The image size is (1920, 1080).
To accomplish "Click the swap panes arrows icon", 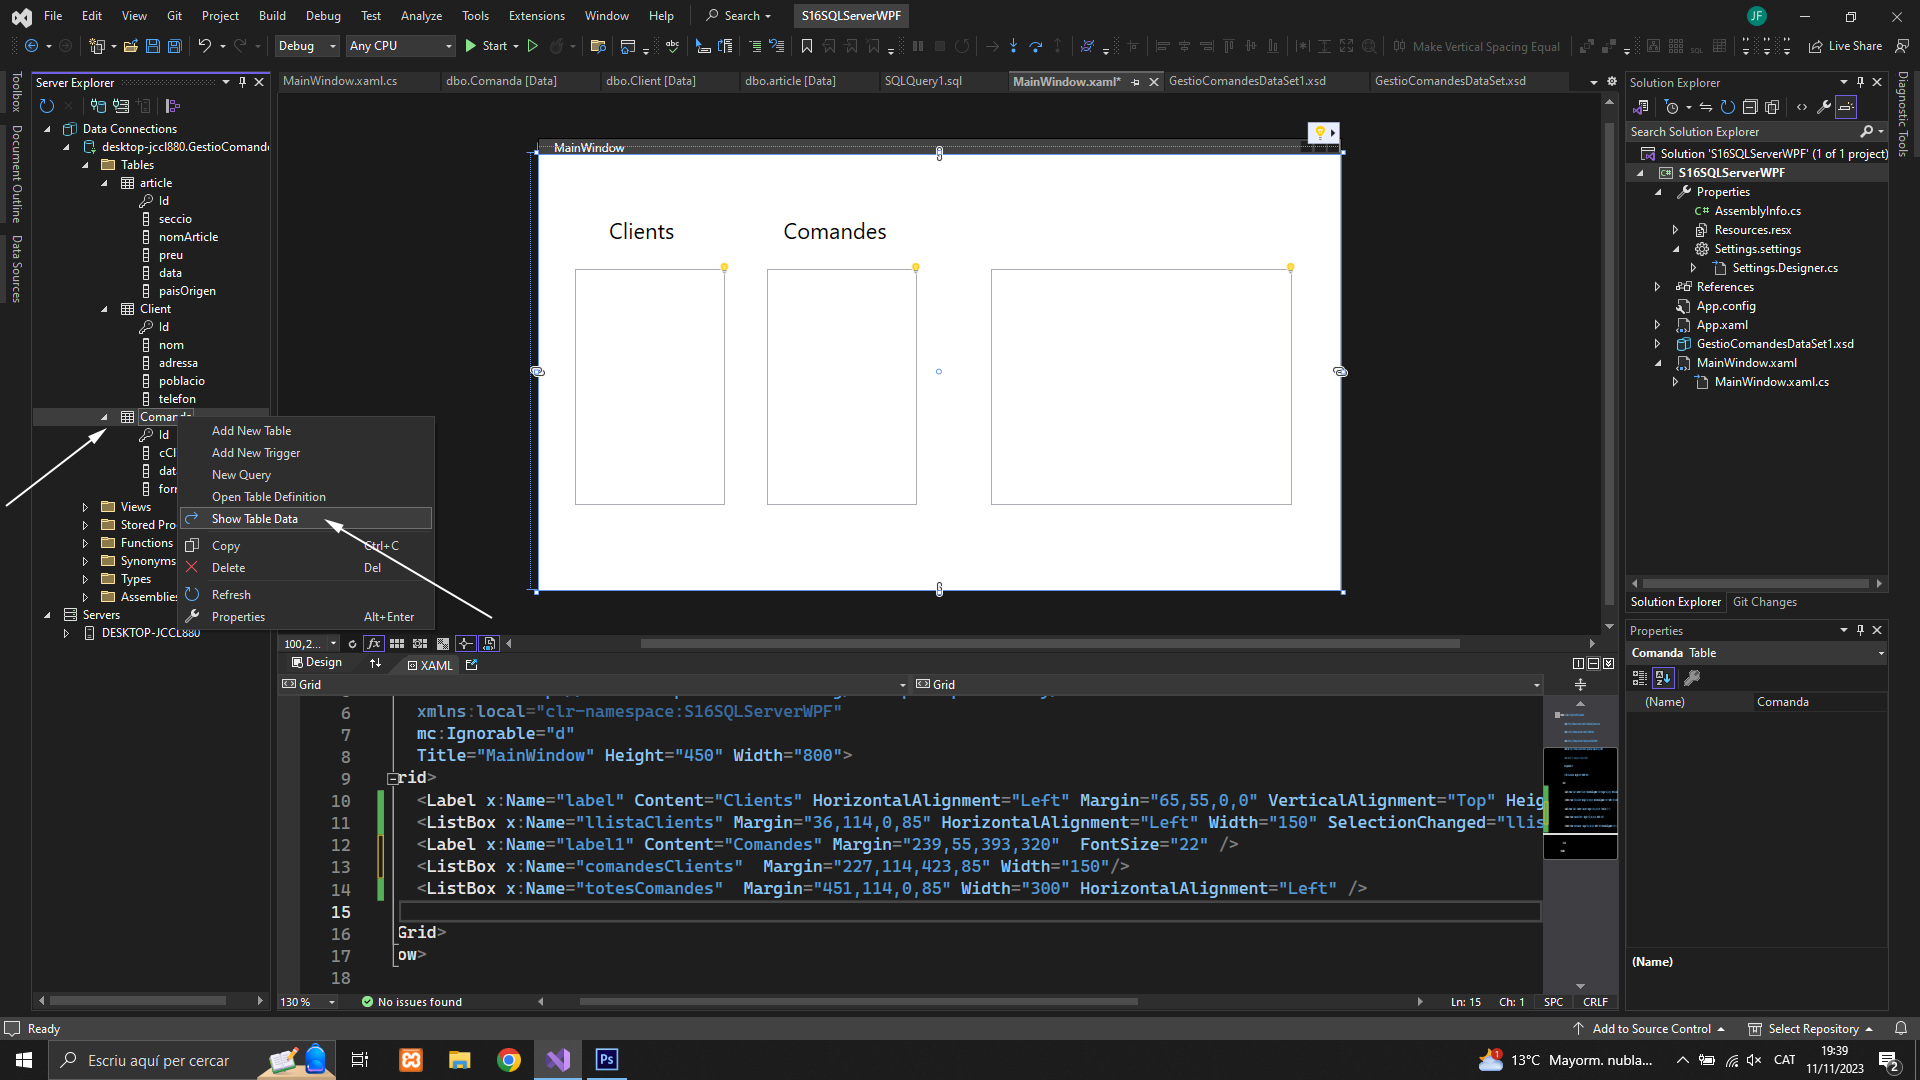I will 375,663.
